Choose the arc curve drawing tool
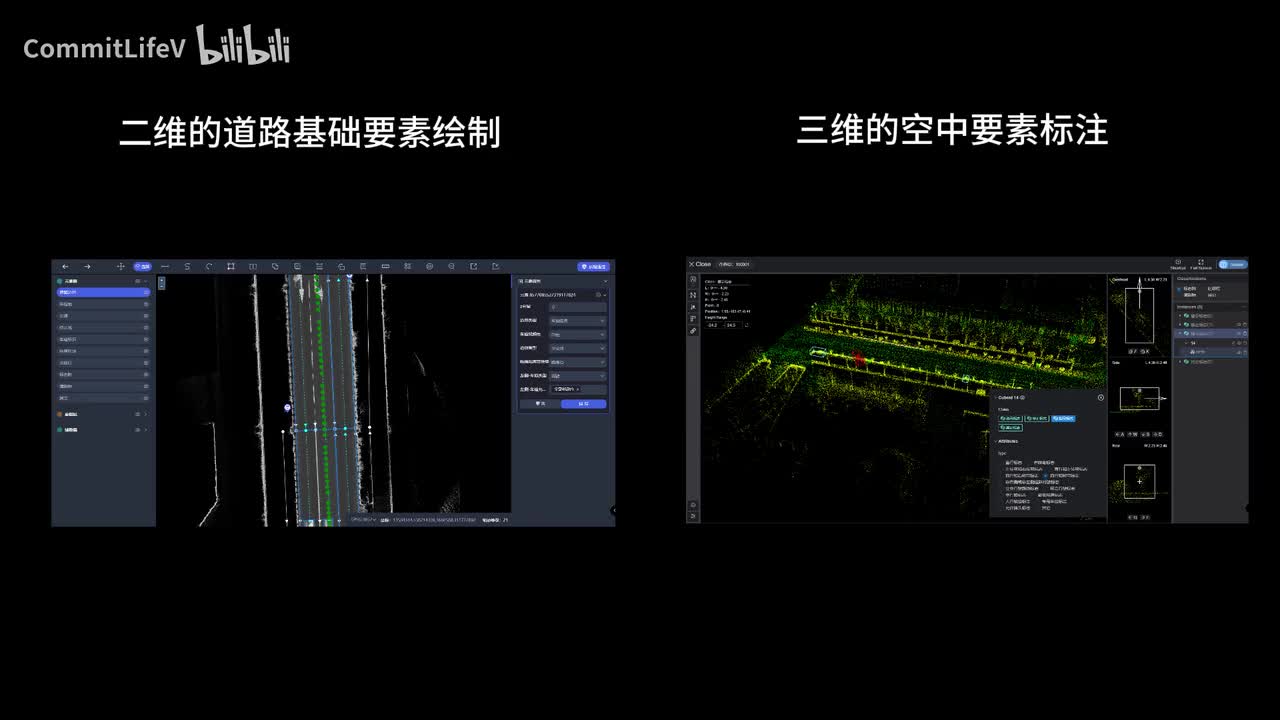The width and height of the screenshot is (1280, 720). [209, 266]
